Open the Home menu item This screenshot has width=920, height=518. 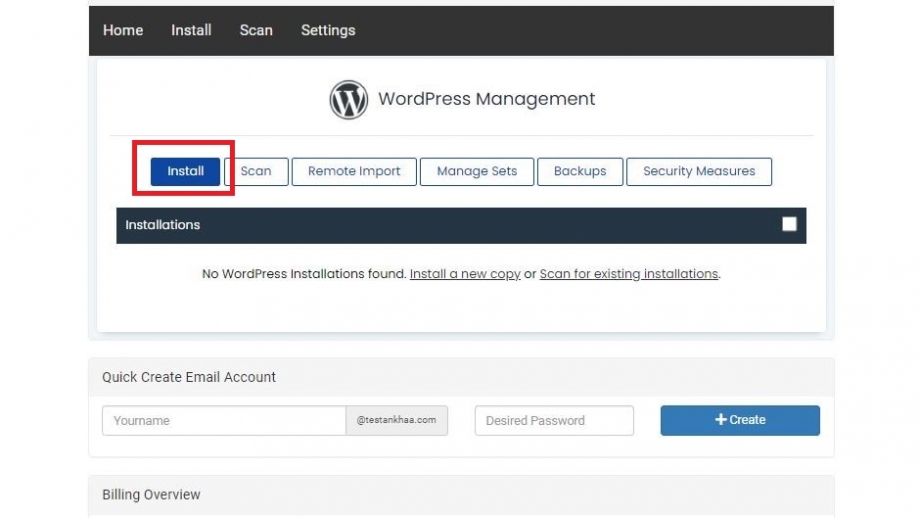[123, 31]
